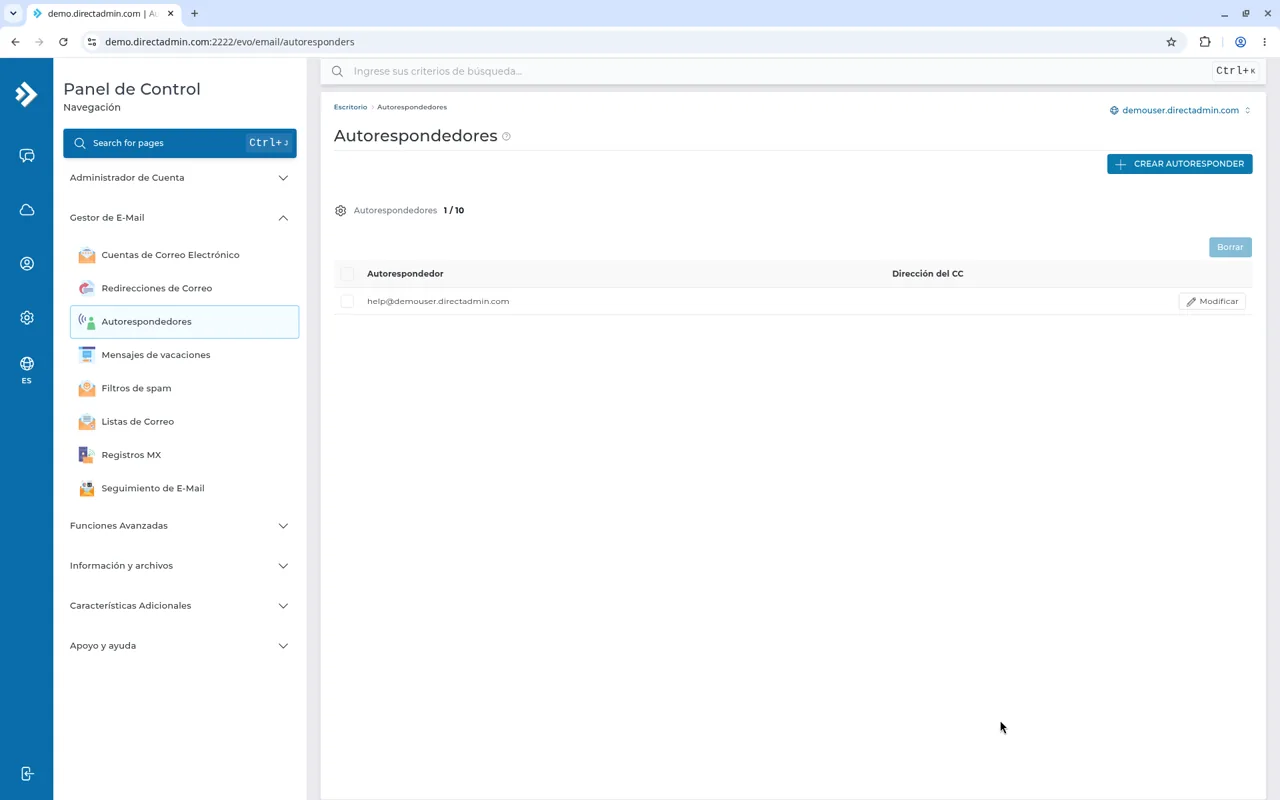Toggle the select-all checkbox in table header
The height and width of the screenshot is (800, 1280).
(347, 274)
